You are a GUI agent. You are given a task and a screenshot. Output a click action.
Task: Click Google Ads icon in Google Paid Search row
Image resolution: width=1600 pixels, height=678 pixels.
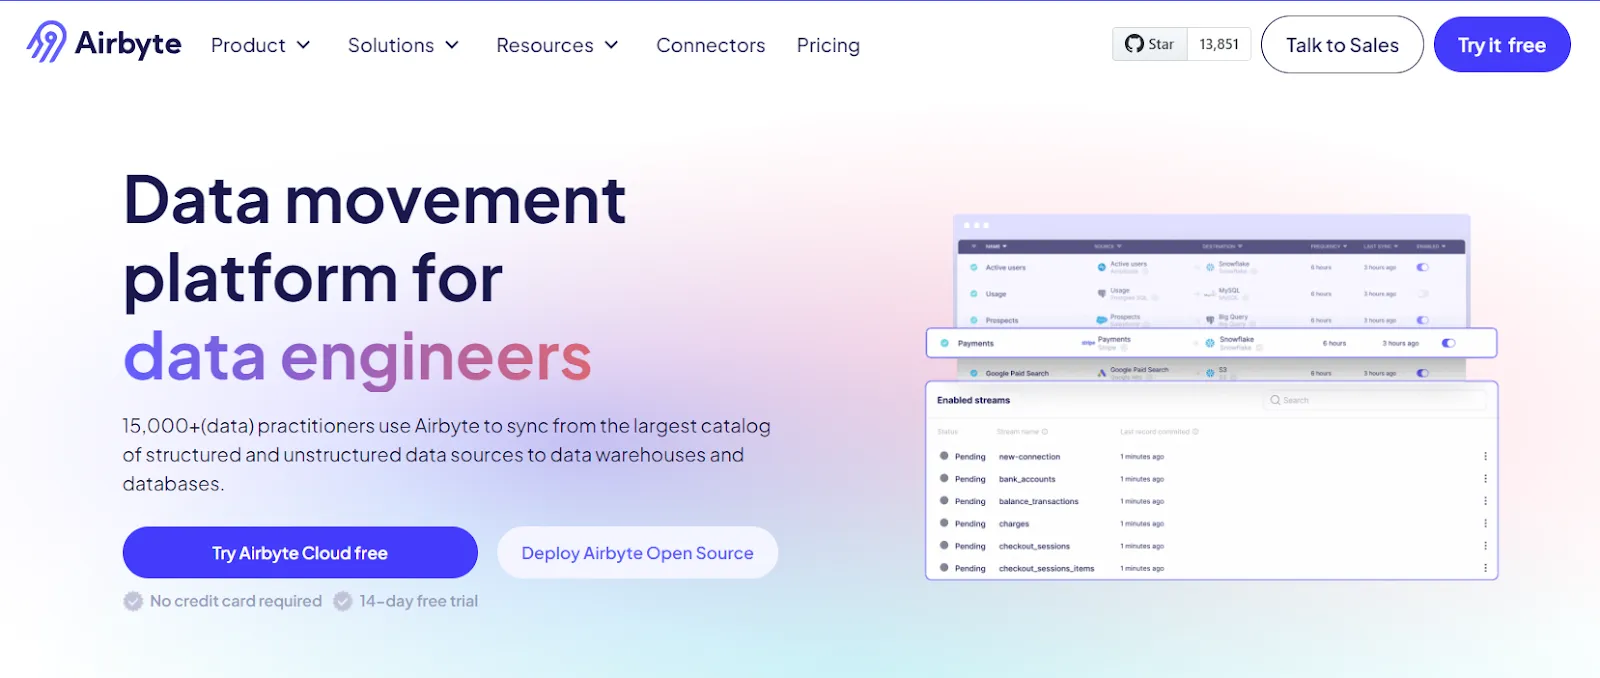1102,373
